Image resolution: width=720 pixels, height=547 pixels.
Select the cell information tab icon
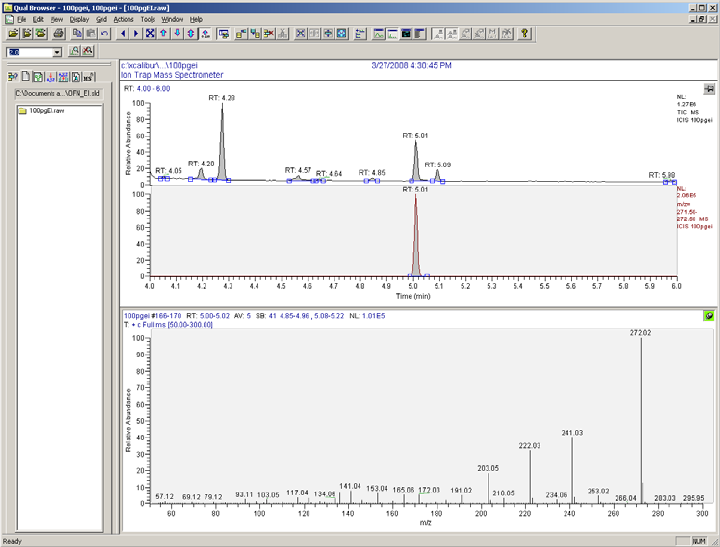13,77
